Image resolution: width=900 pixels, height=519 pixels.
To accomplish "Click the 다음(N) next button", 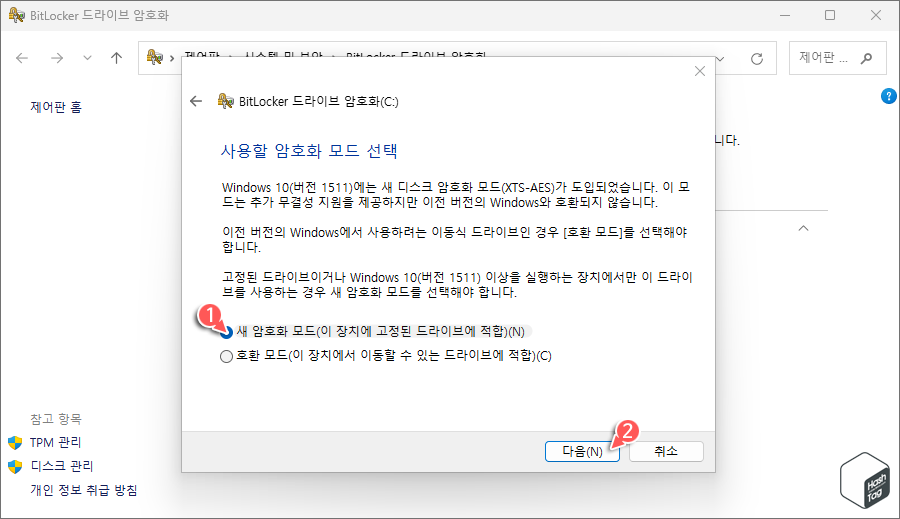I will (582, 451).
